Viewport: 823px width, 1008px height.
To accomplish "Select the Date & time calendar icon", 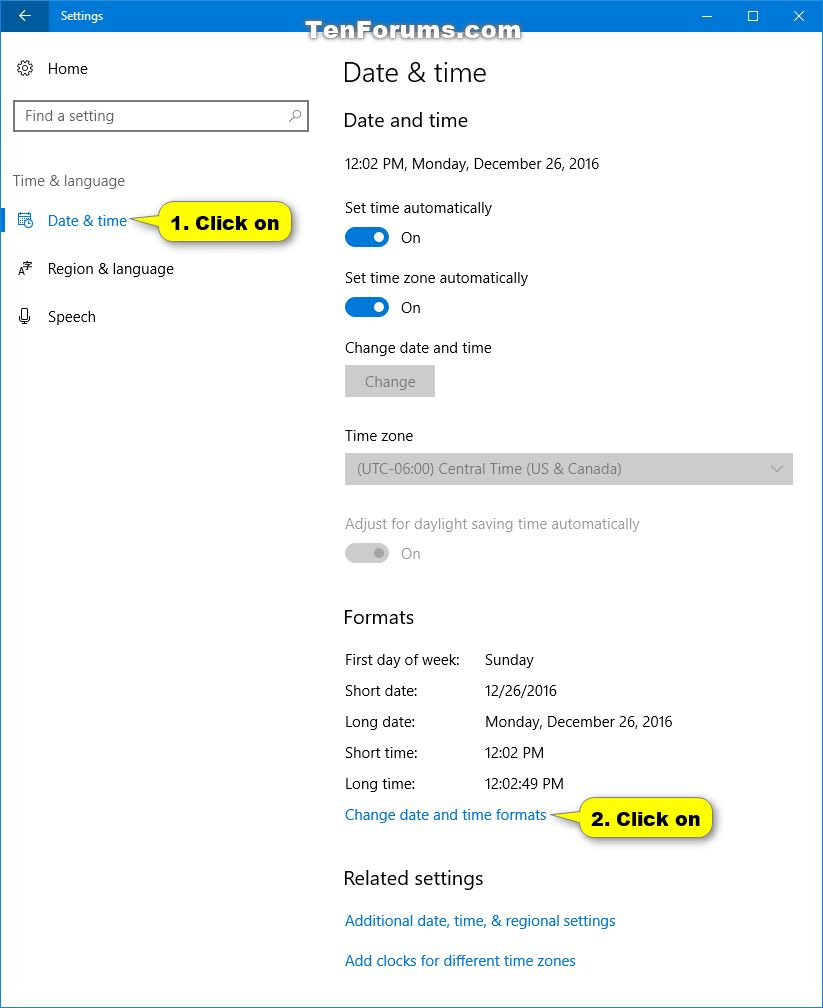I will (24, 220).
